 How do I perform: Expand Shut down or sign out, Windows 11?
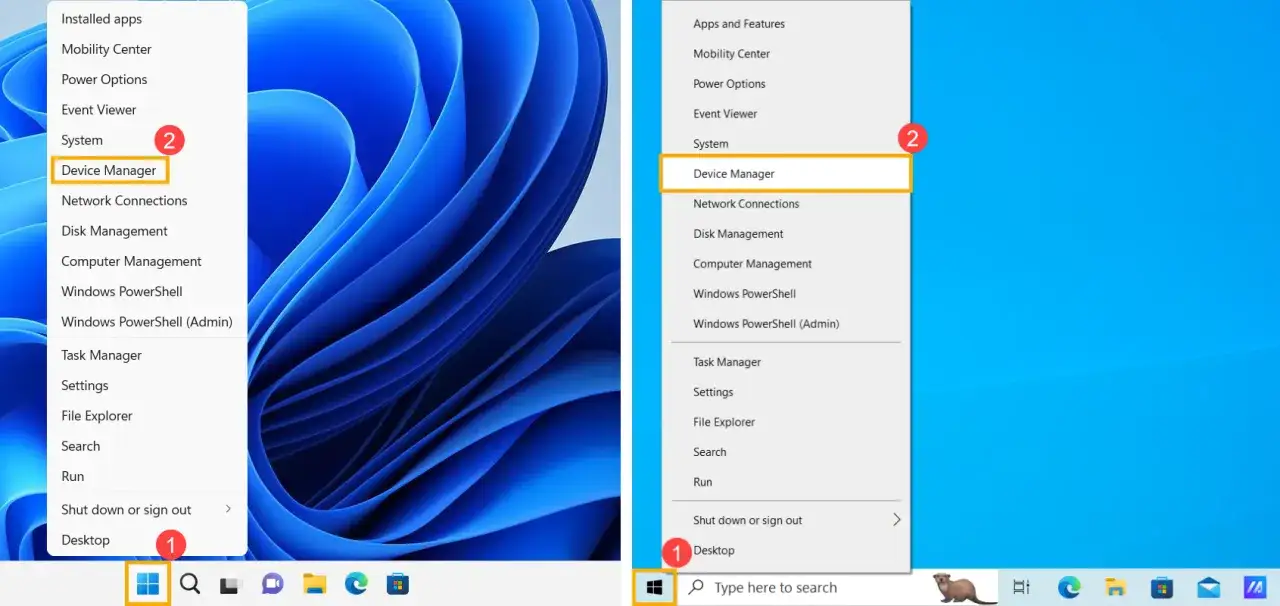(x=147, y=509)
